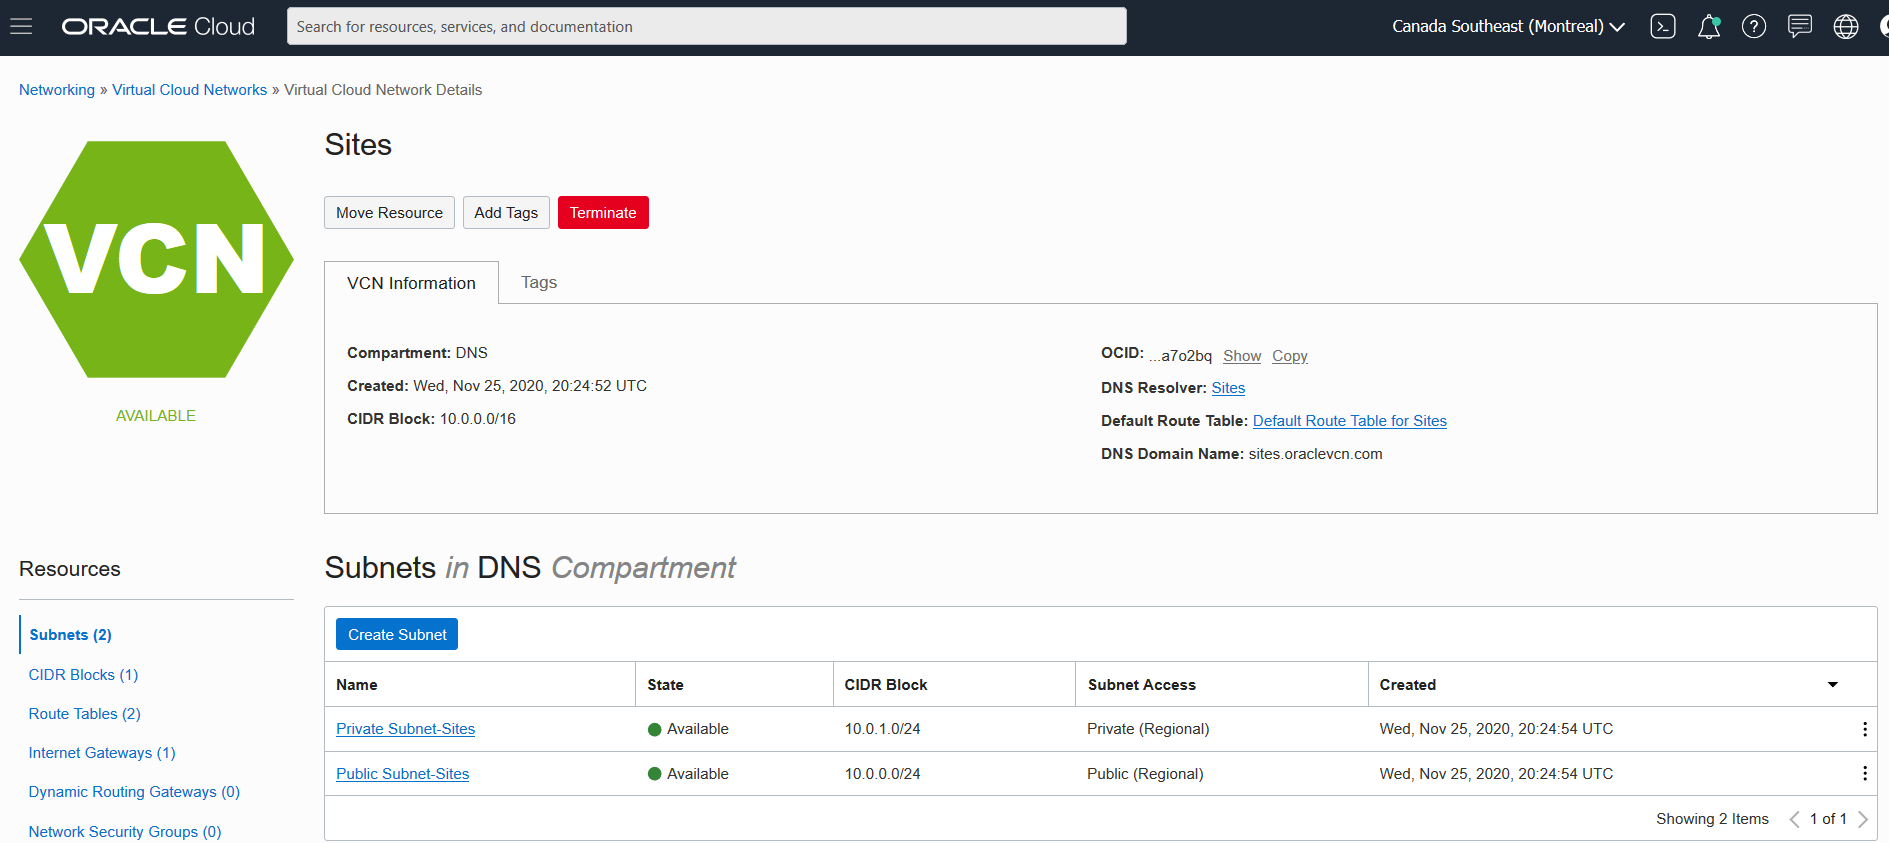
Task: Select Internet Gateways in the Resources list
Action: 102,753
